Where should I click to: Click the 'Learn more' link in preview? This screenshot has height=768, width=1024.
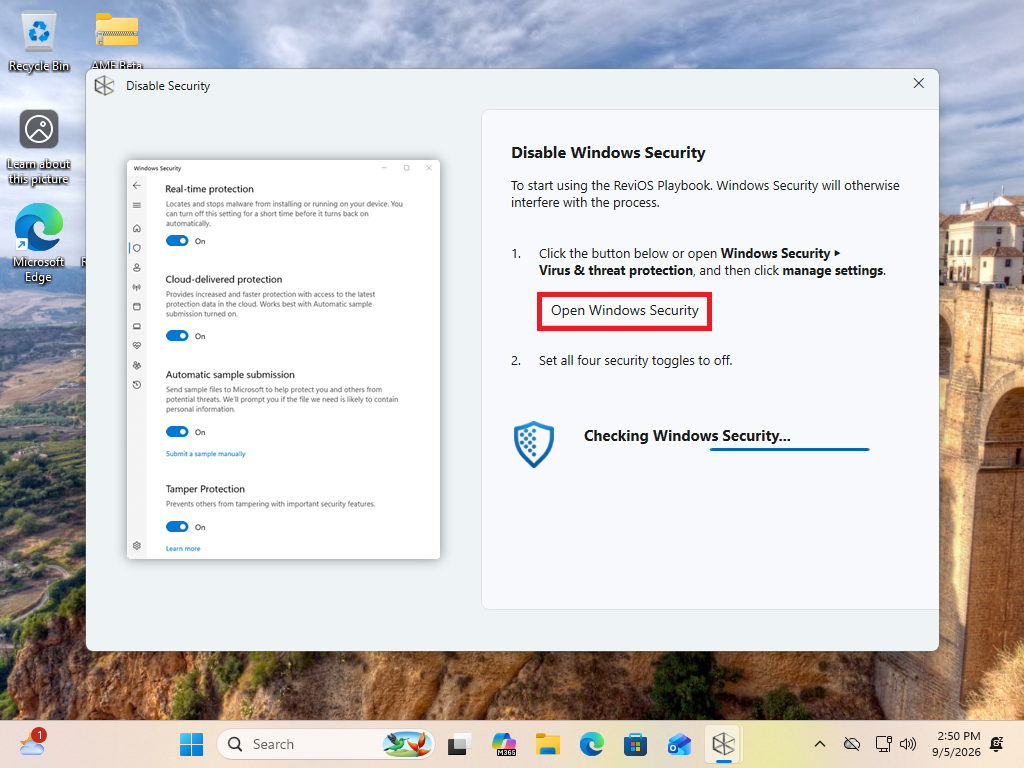tap(183, 549)
